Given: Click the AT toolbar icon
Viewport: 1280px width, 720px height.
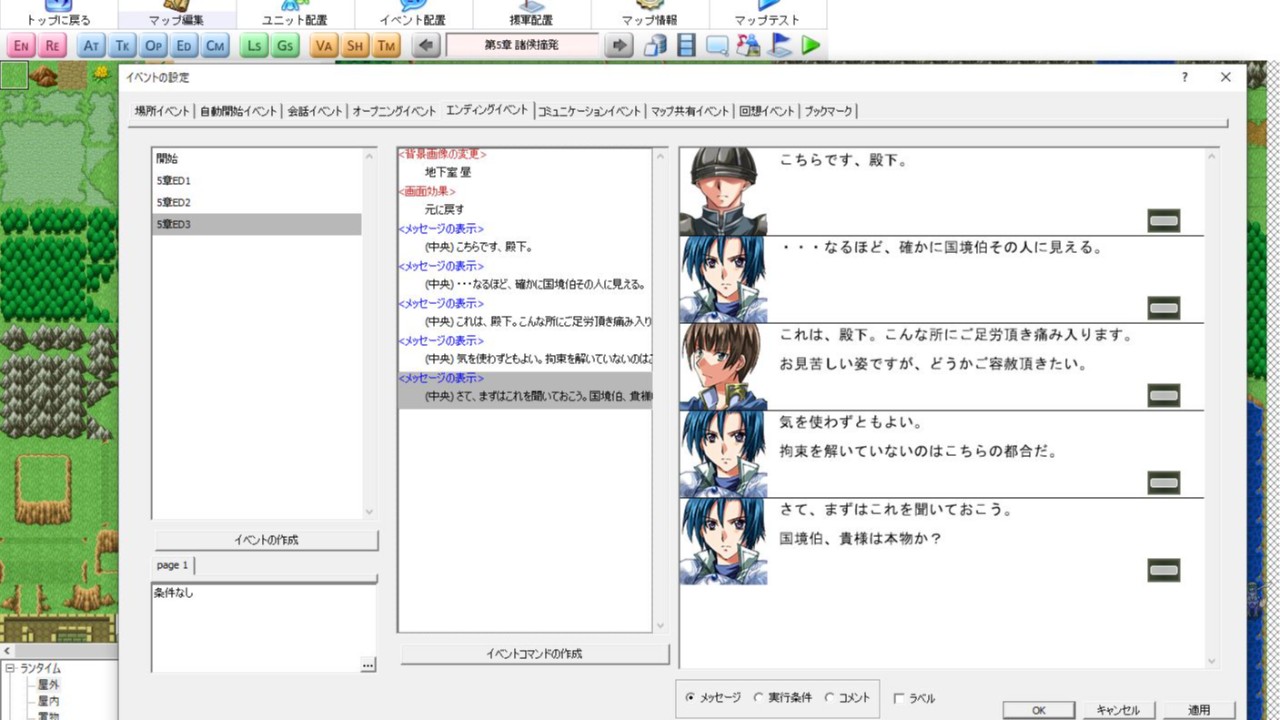Looking at the screenshot, I should [x=91, y=46].
